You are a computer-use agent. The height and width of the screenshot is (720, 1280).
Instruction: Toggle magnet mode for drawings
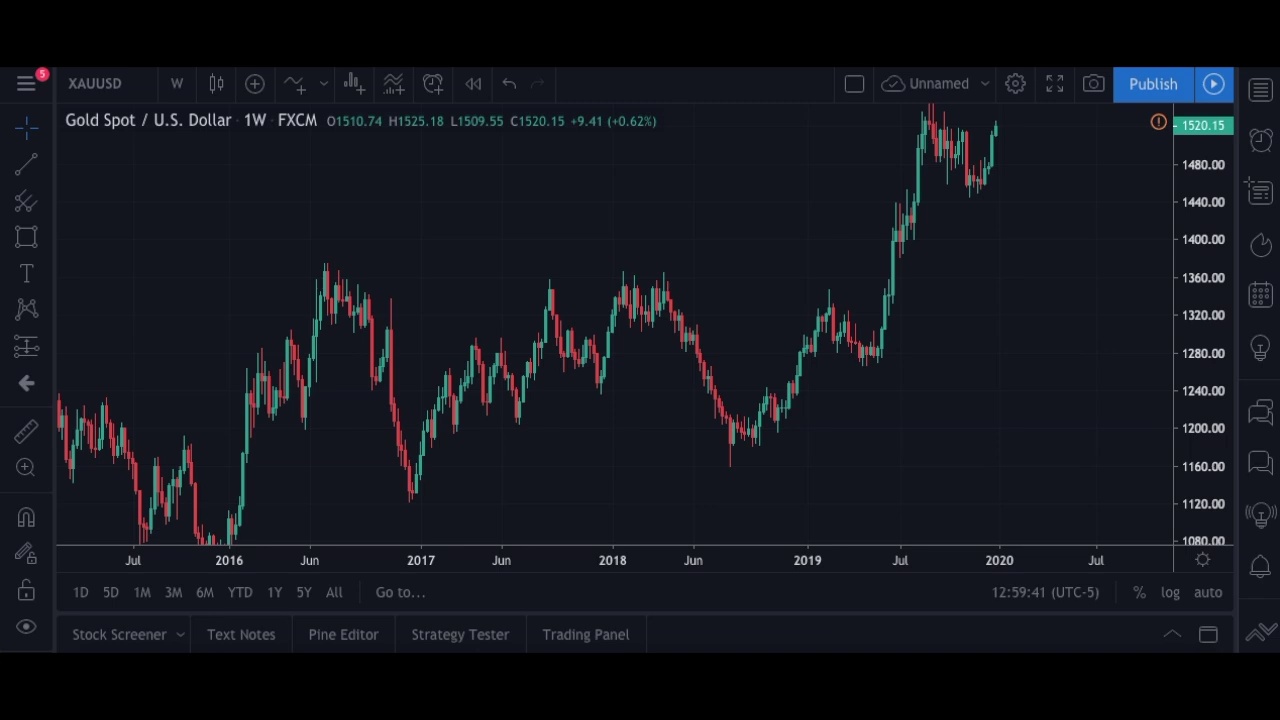26,517
